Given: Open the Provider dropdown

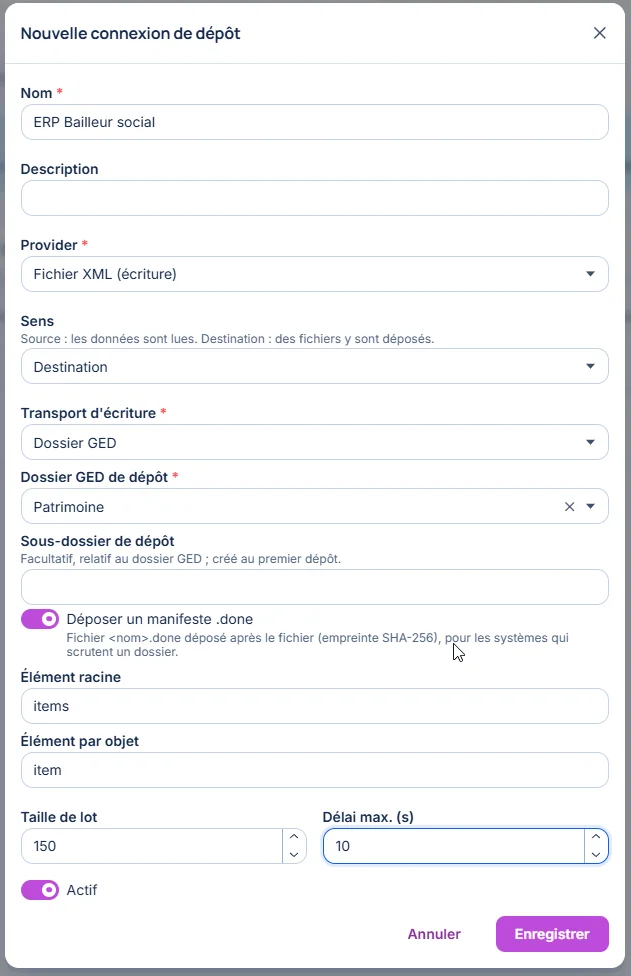Looking at the screenshot, I should [x=315, y=274].
